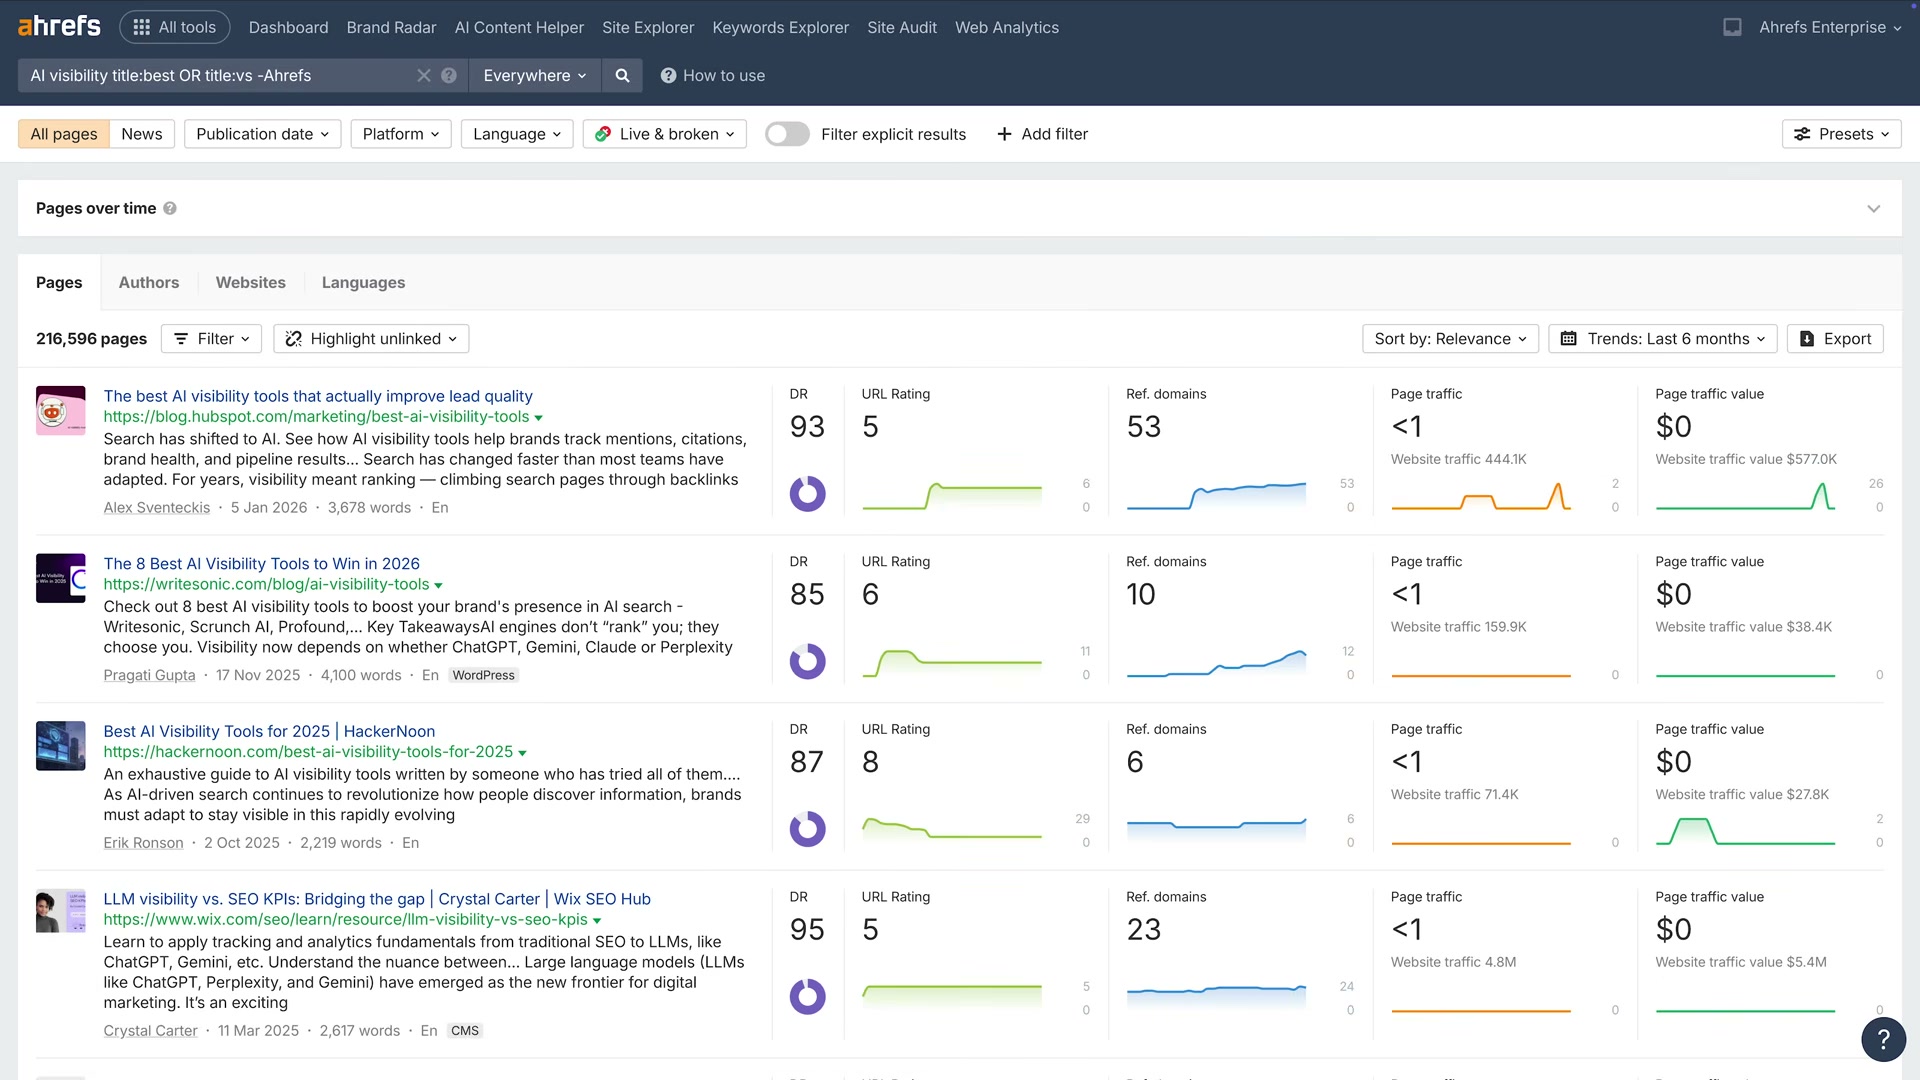Viewport: 1920px width, 1080px height.
Task: Click the Ahrefs logo
Action: [x=59, y=27]
